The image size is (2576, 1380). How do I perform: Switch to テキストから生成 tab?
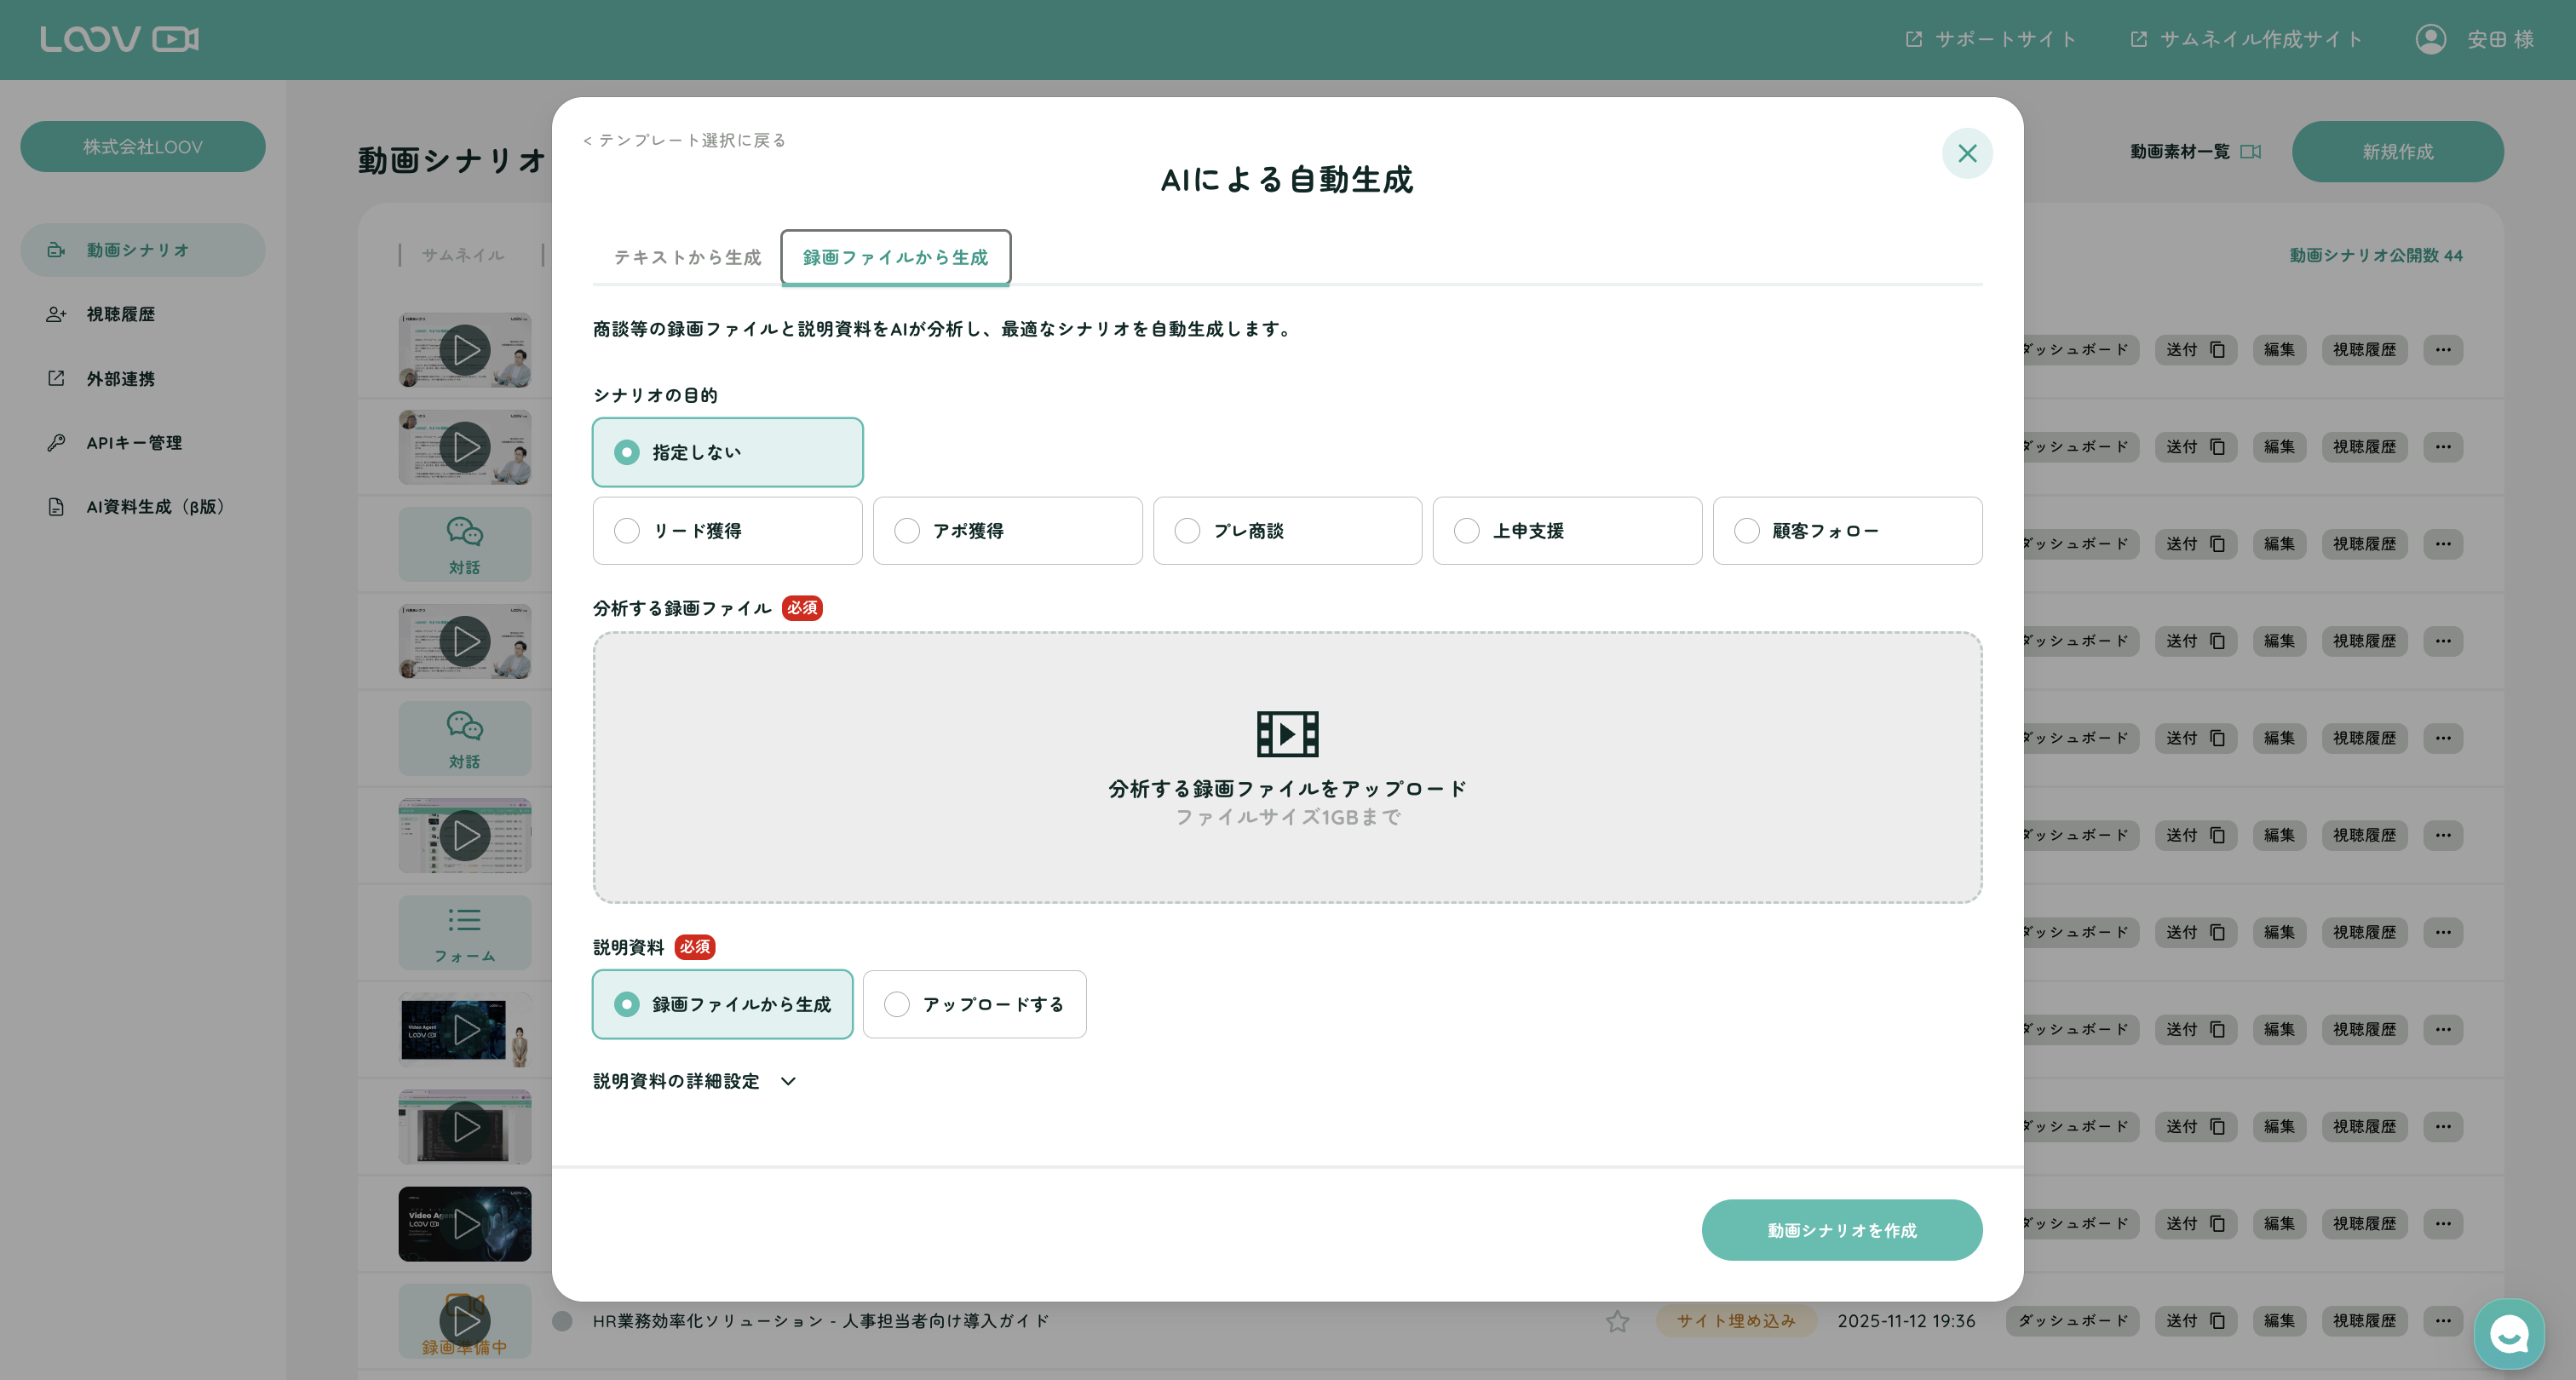click(x=687, y=258)
